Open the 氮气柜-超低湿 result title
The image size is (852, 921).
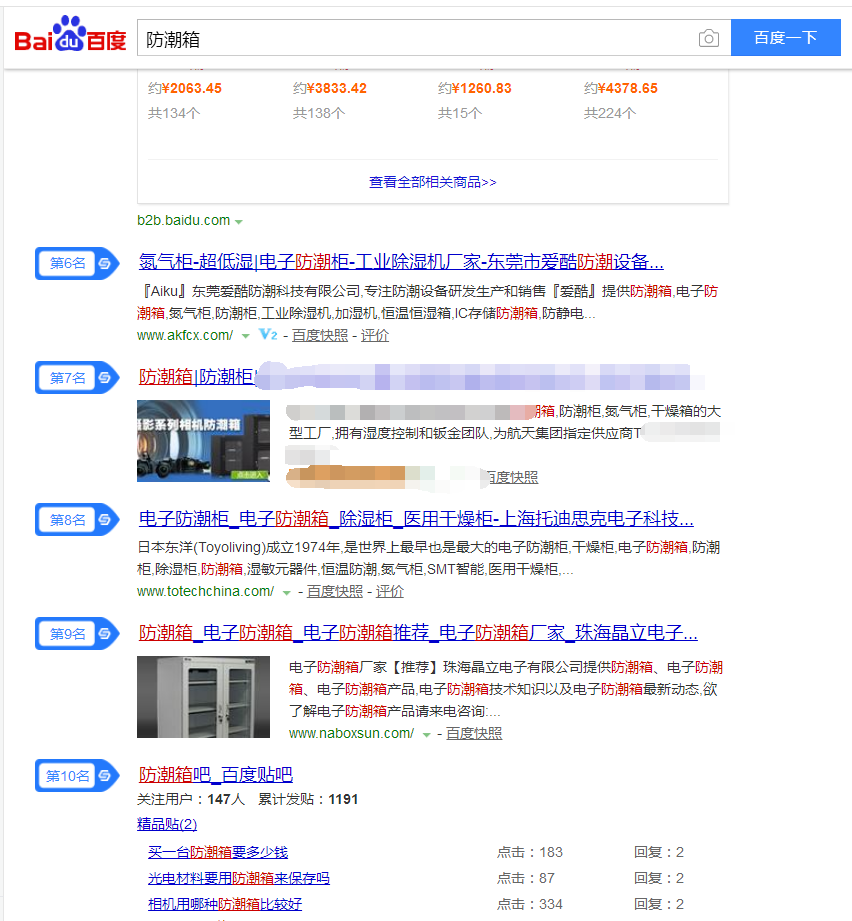tap(401, 261)
